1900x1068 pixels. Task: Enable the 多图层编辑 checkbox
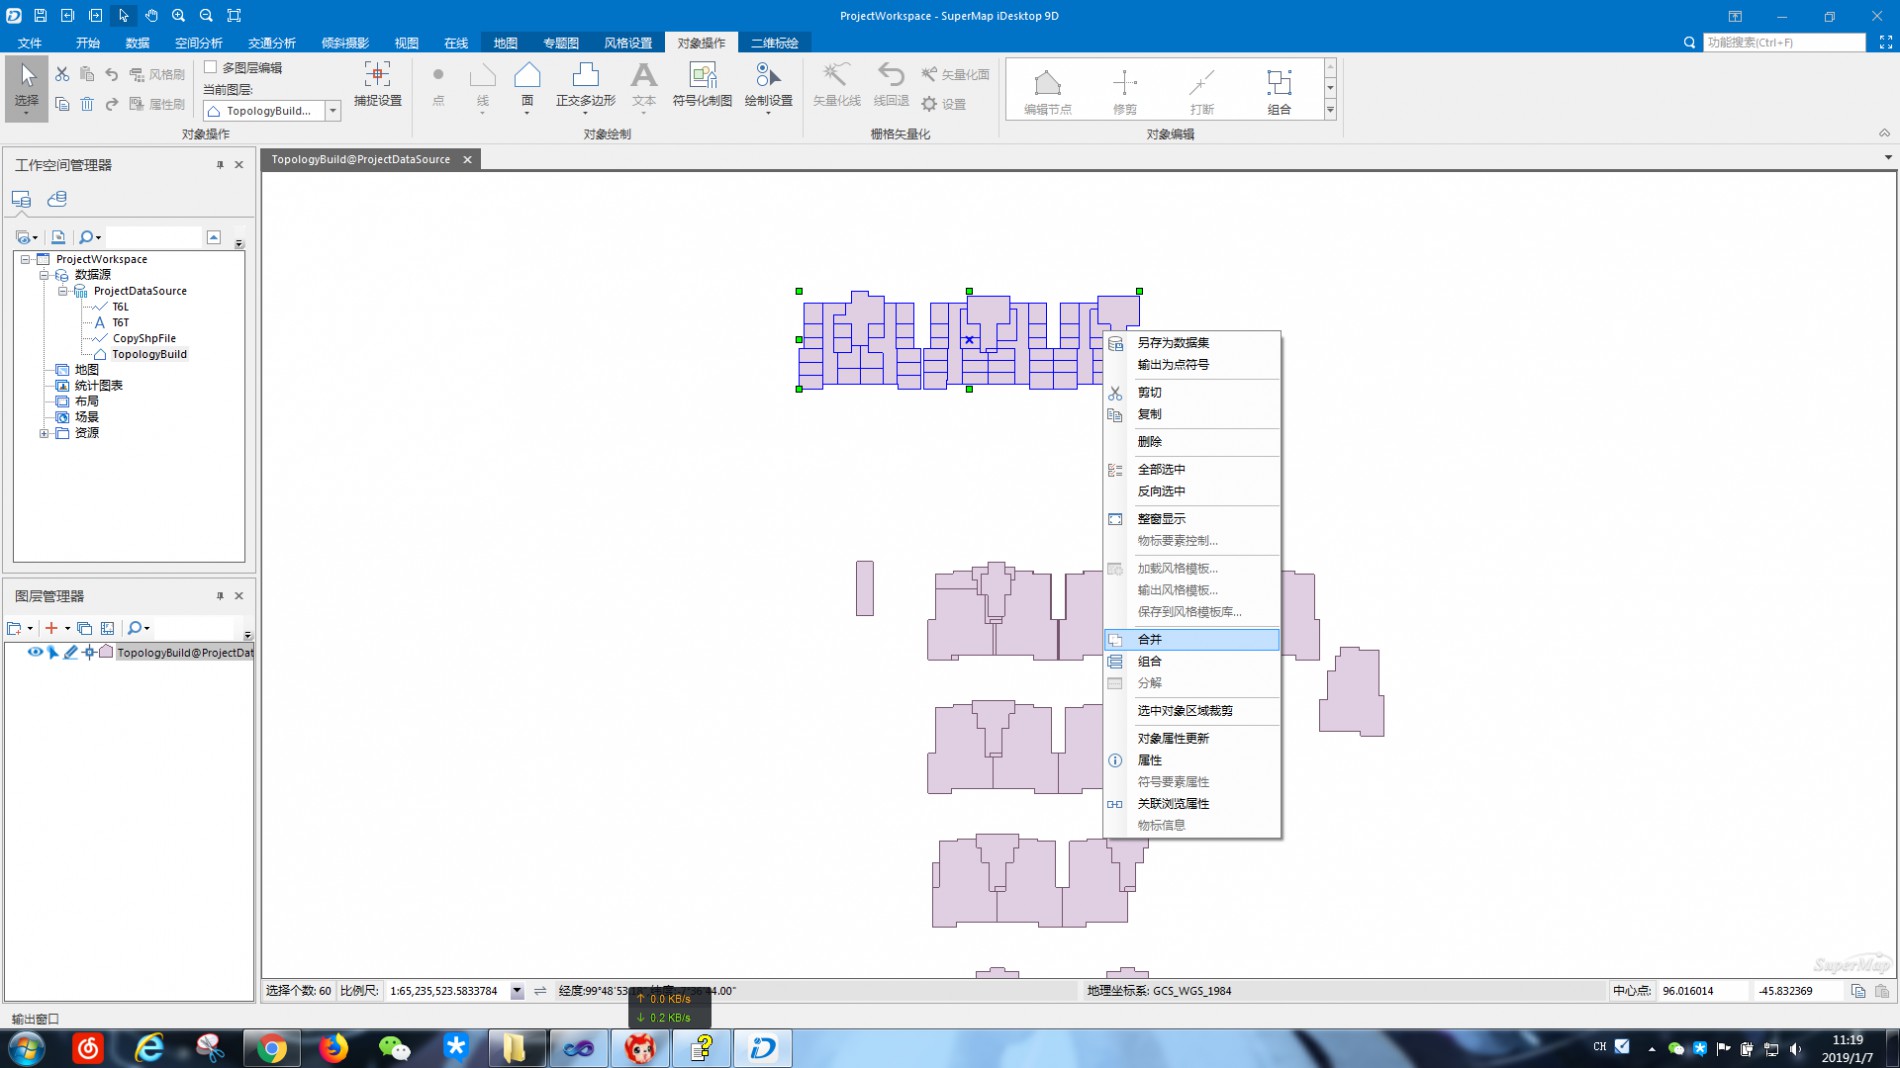tap(210, 67)
